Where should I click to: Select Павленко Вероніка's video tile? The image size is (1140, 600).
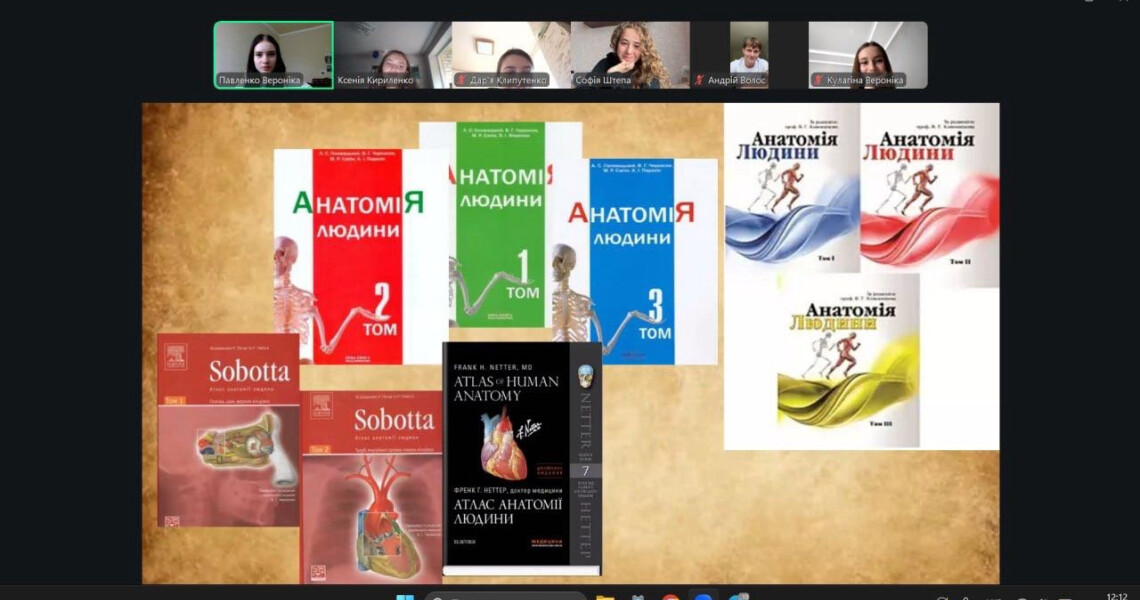[273, 55]
